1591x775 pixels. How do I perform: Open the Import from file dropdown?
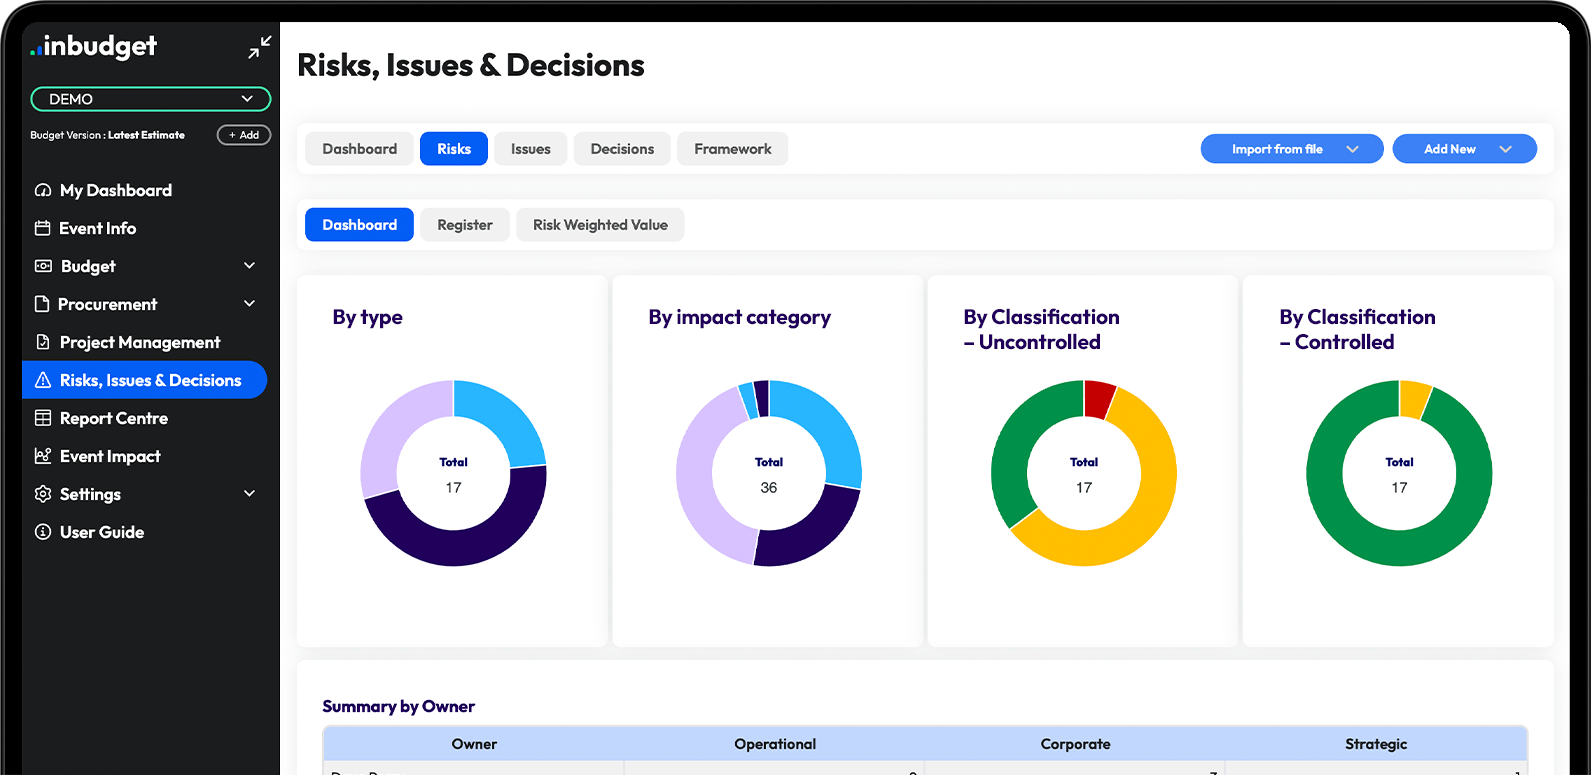pos(1292,149)
